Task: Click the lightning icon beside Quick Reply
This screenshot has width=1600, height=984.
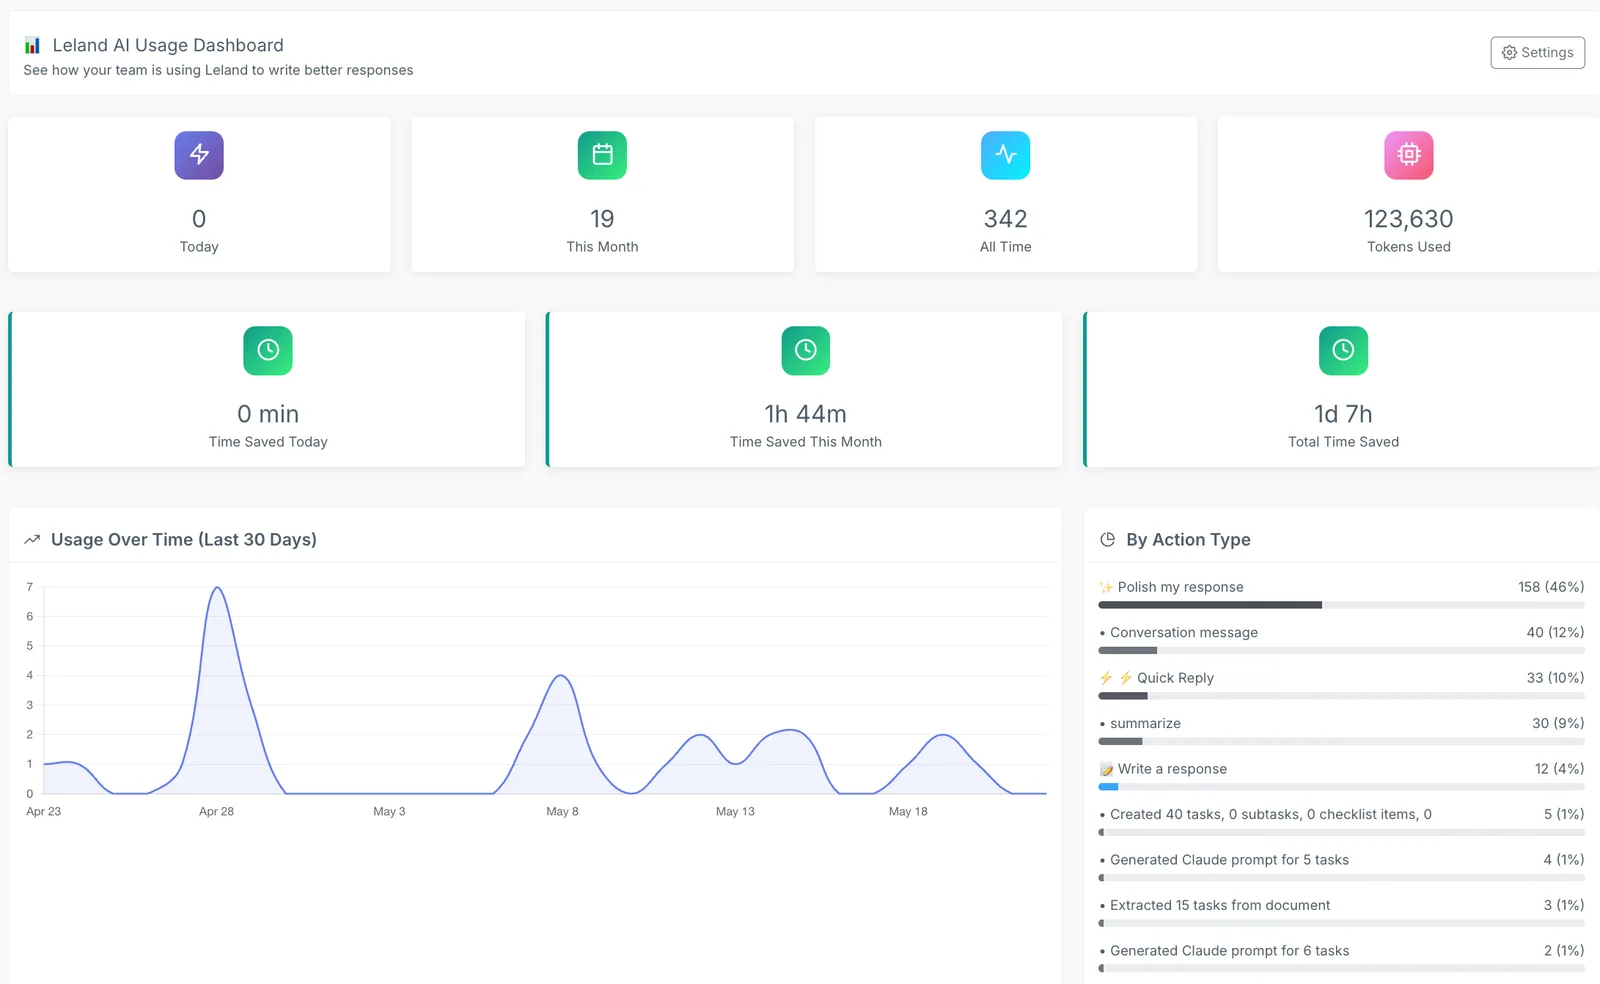Action: click(1116, 678)
